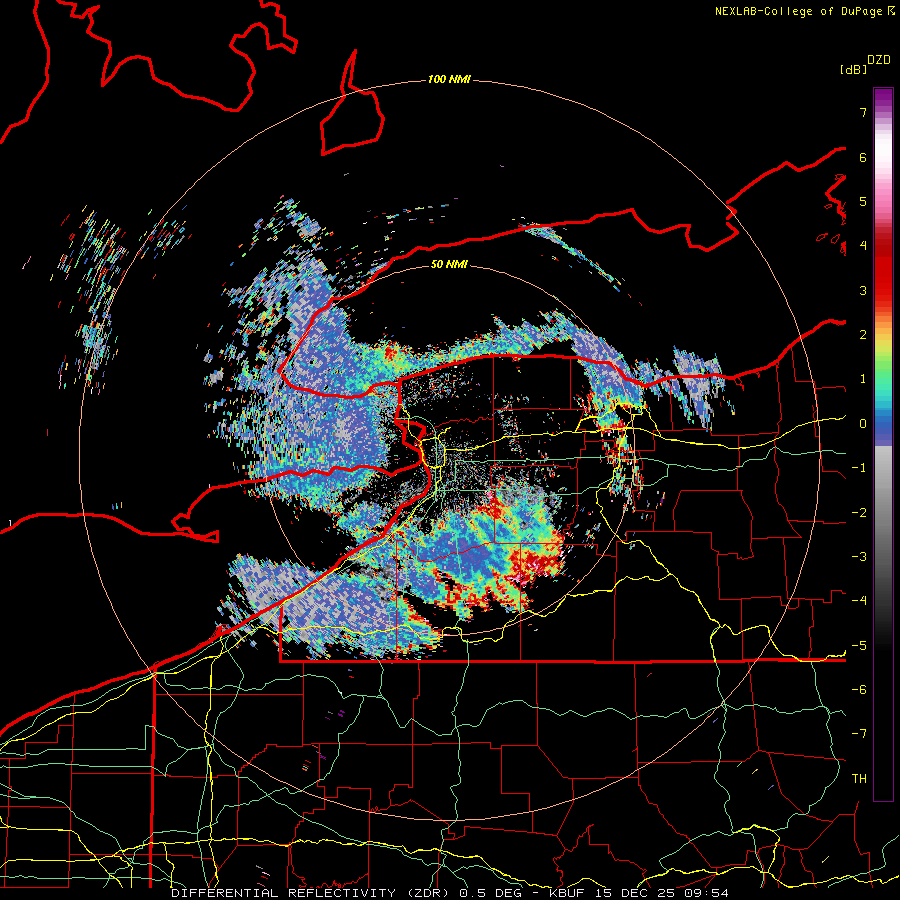Viewport: 900px width, 900px height.
Task: Click the color scale value -4
Action: pos(859,601)
